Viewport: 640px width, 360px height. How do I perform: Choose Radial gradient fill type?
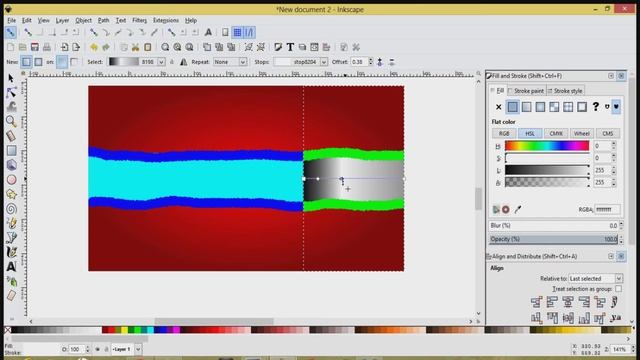point(540,107)
